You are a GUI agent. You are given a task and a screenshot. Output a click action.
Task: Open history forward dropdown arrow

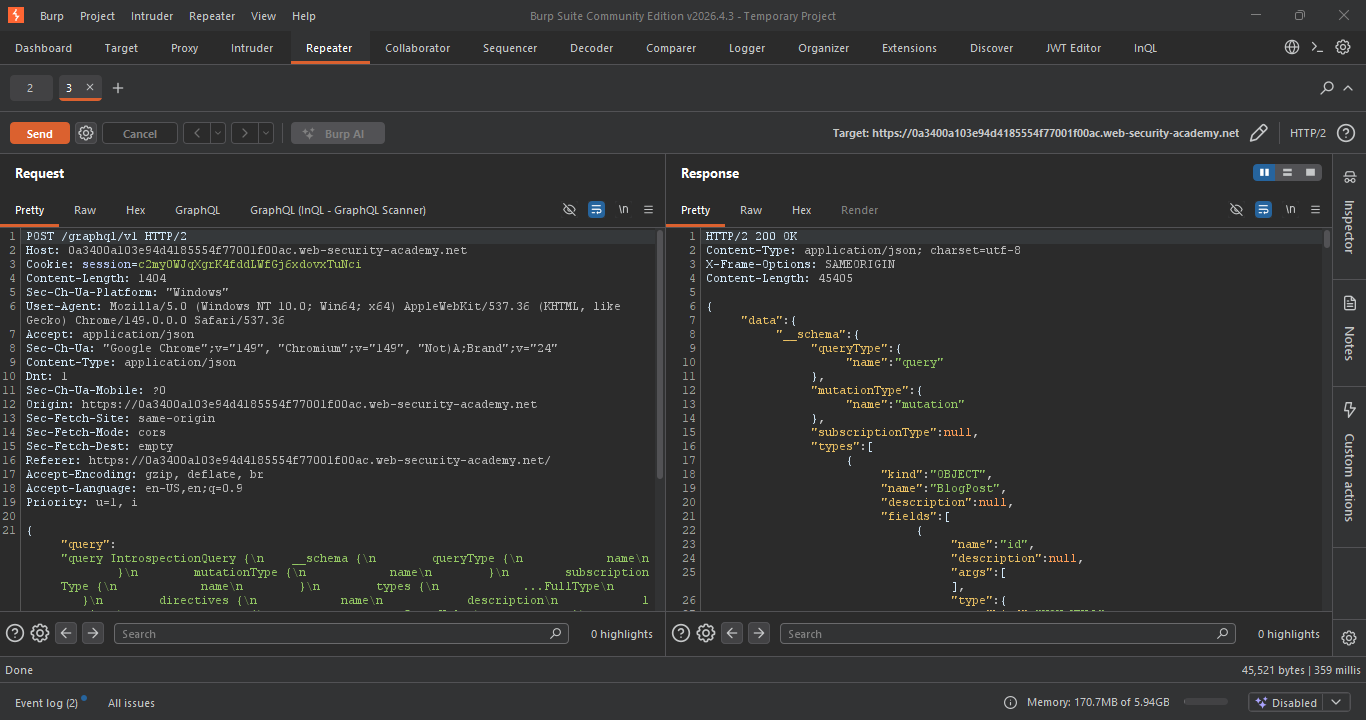(x=266, y=133)
